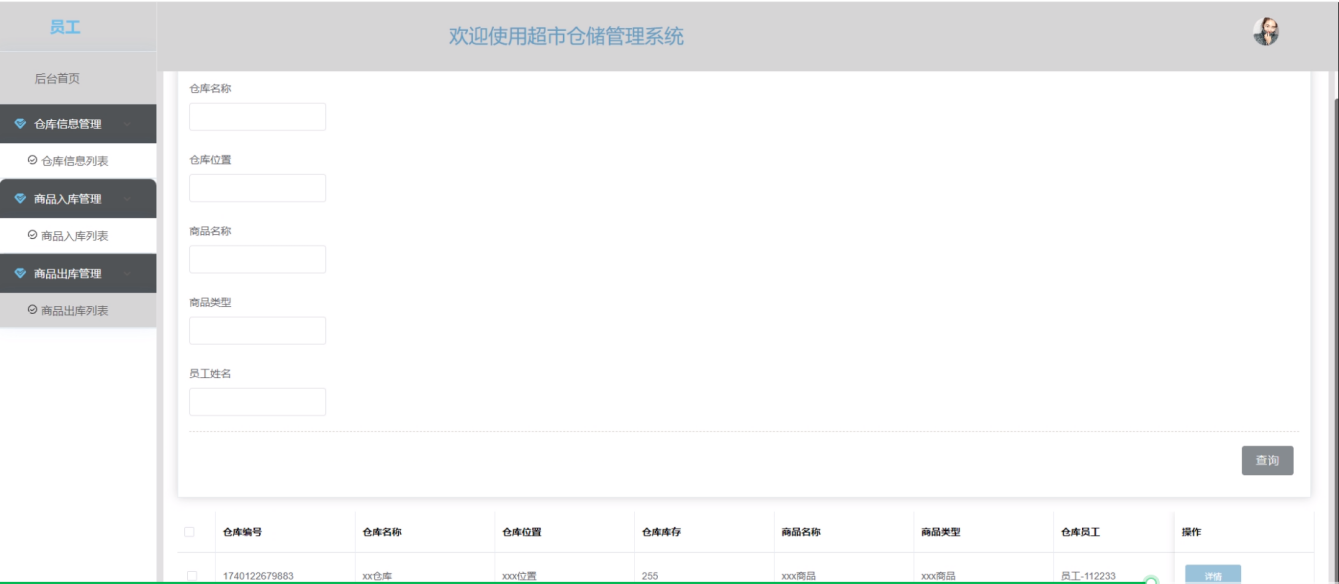The height and width of the screenshot is (584, 1339).
Task: Click the check-circle icon before 仓库信息列表
Action: click(32, 160)
